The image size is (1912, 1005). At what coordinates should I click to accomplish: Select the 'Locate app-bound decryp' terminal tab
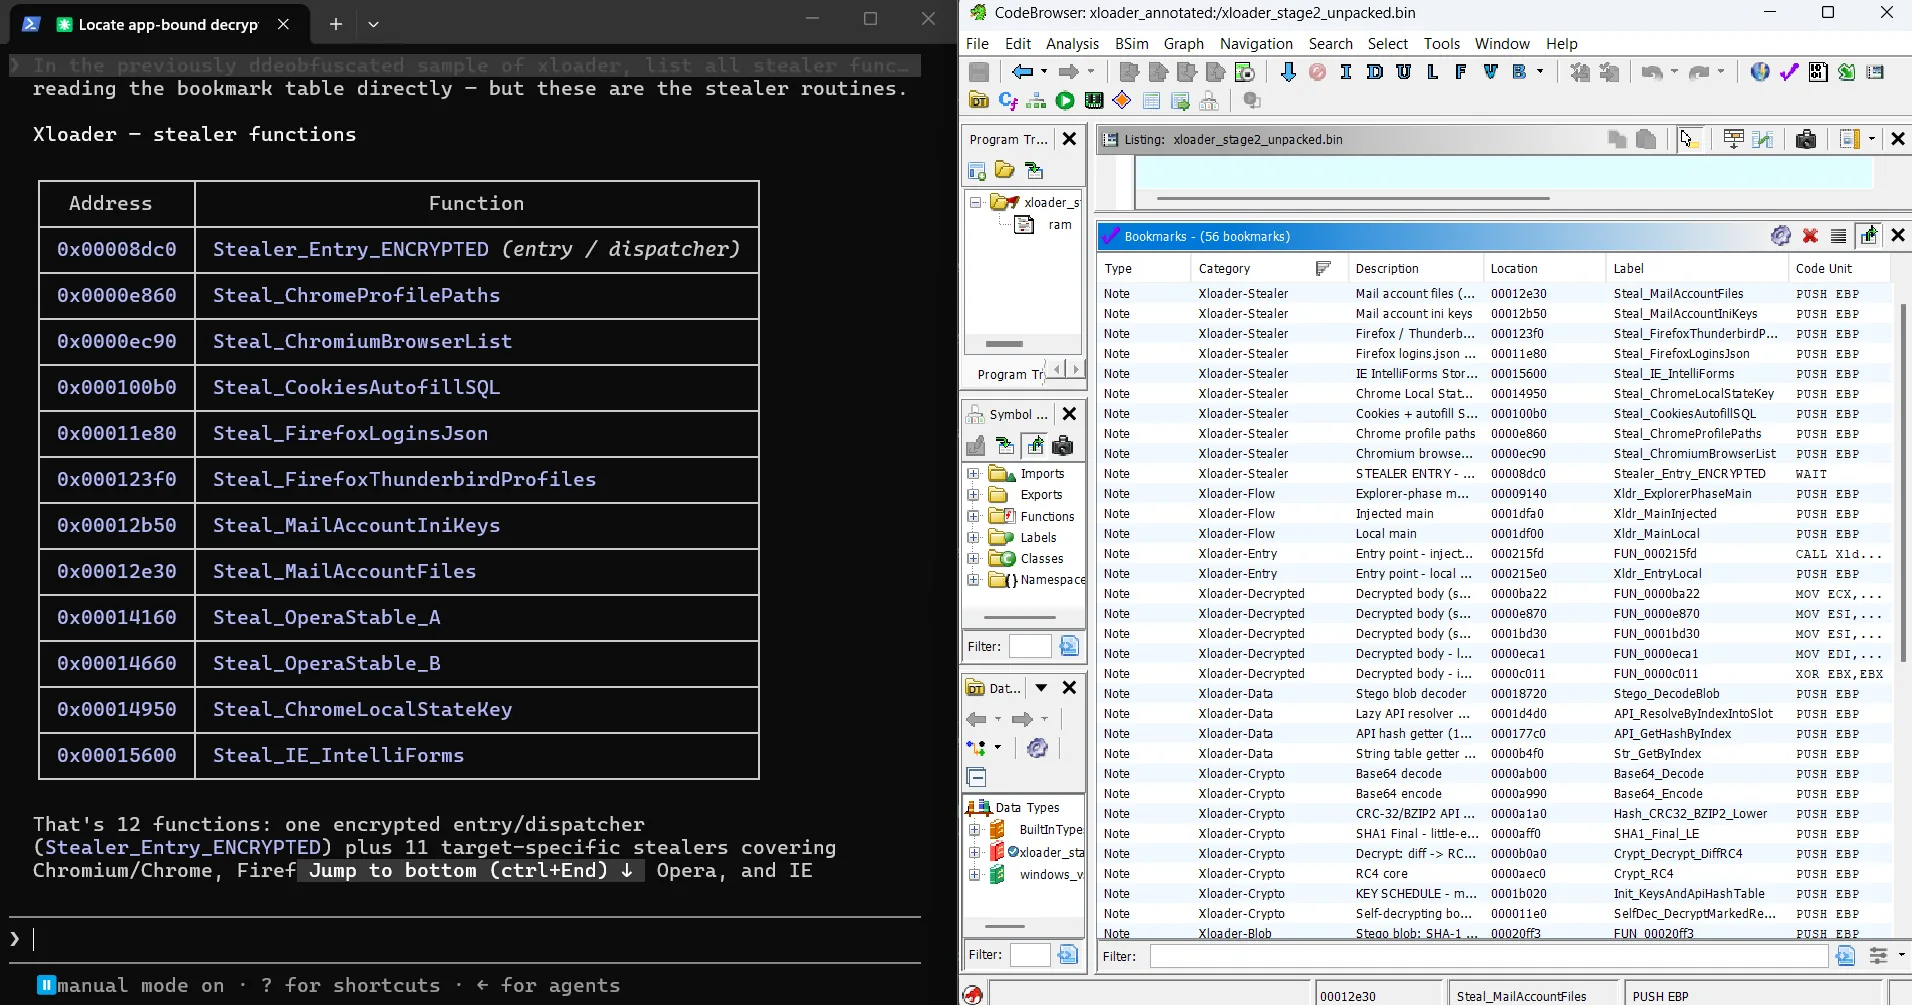(160, 24)
